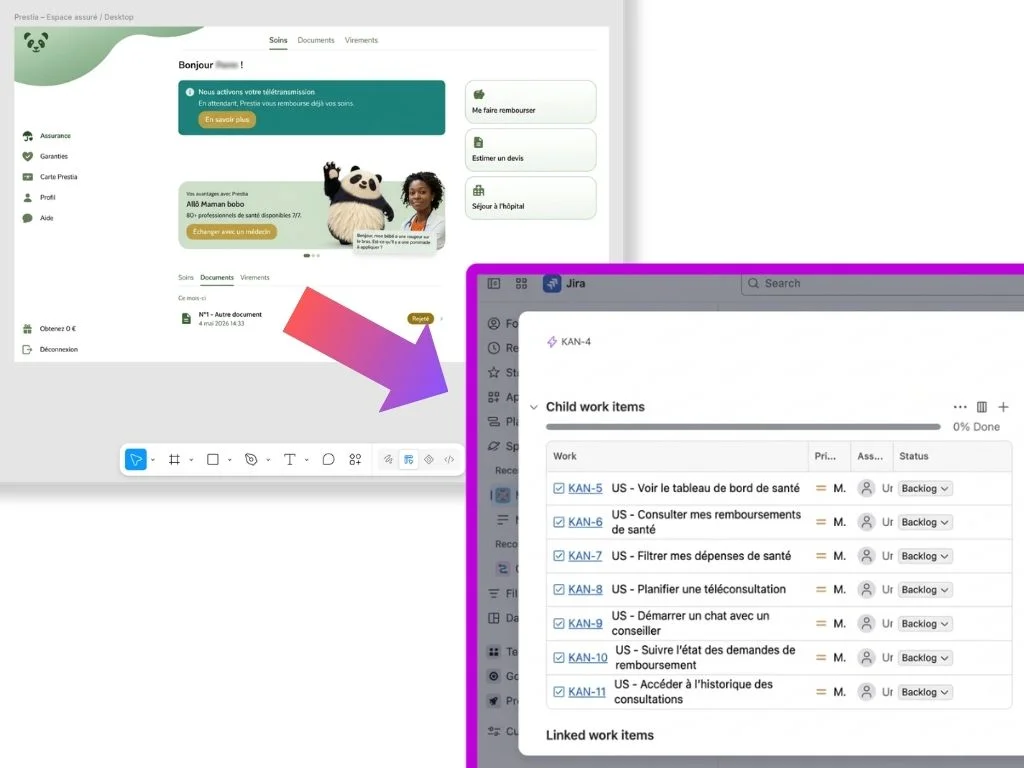The width and height of the screenshot is (1024, 768).
Task: Select the Soins tab at top of Prestia page
Action: tap(278, 40)
